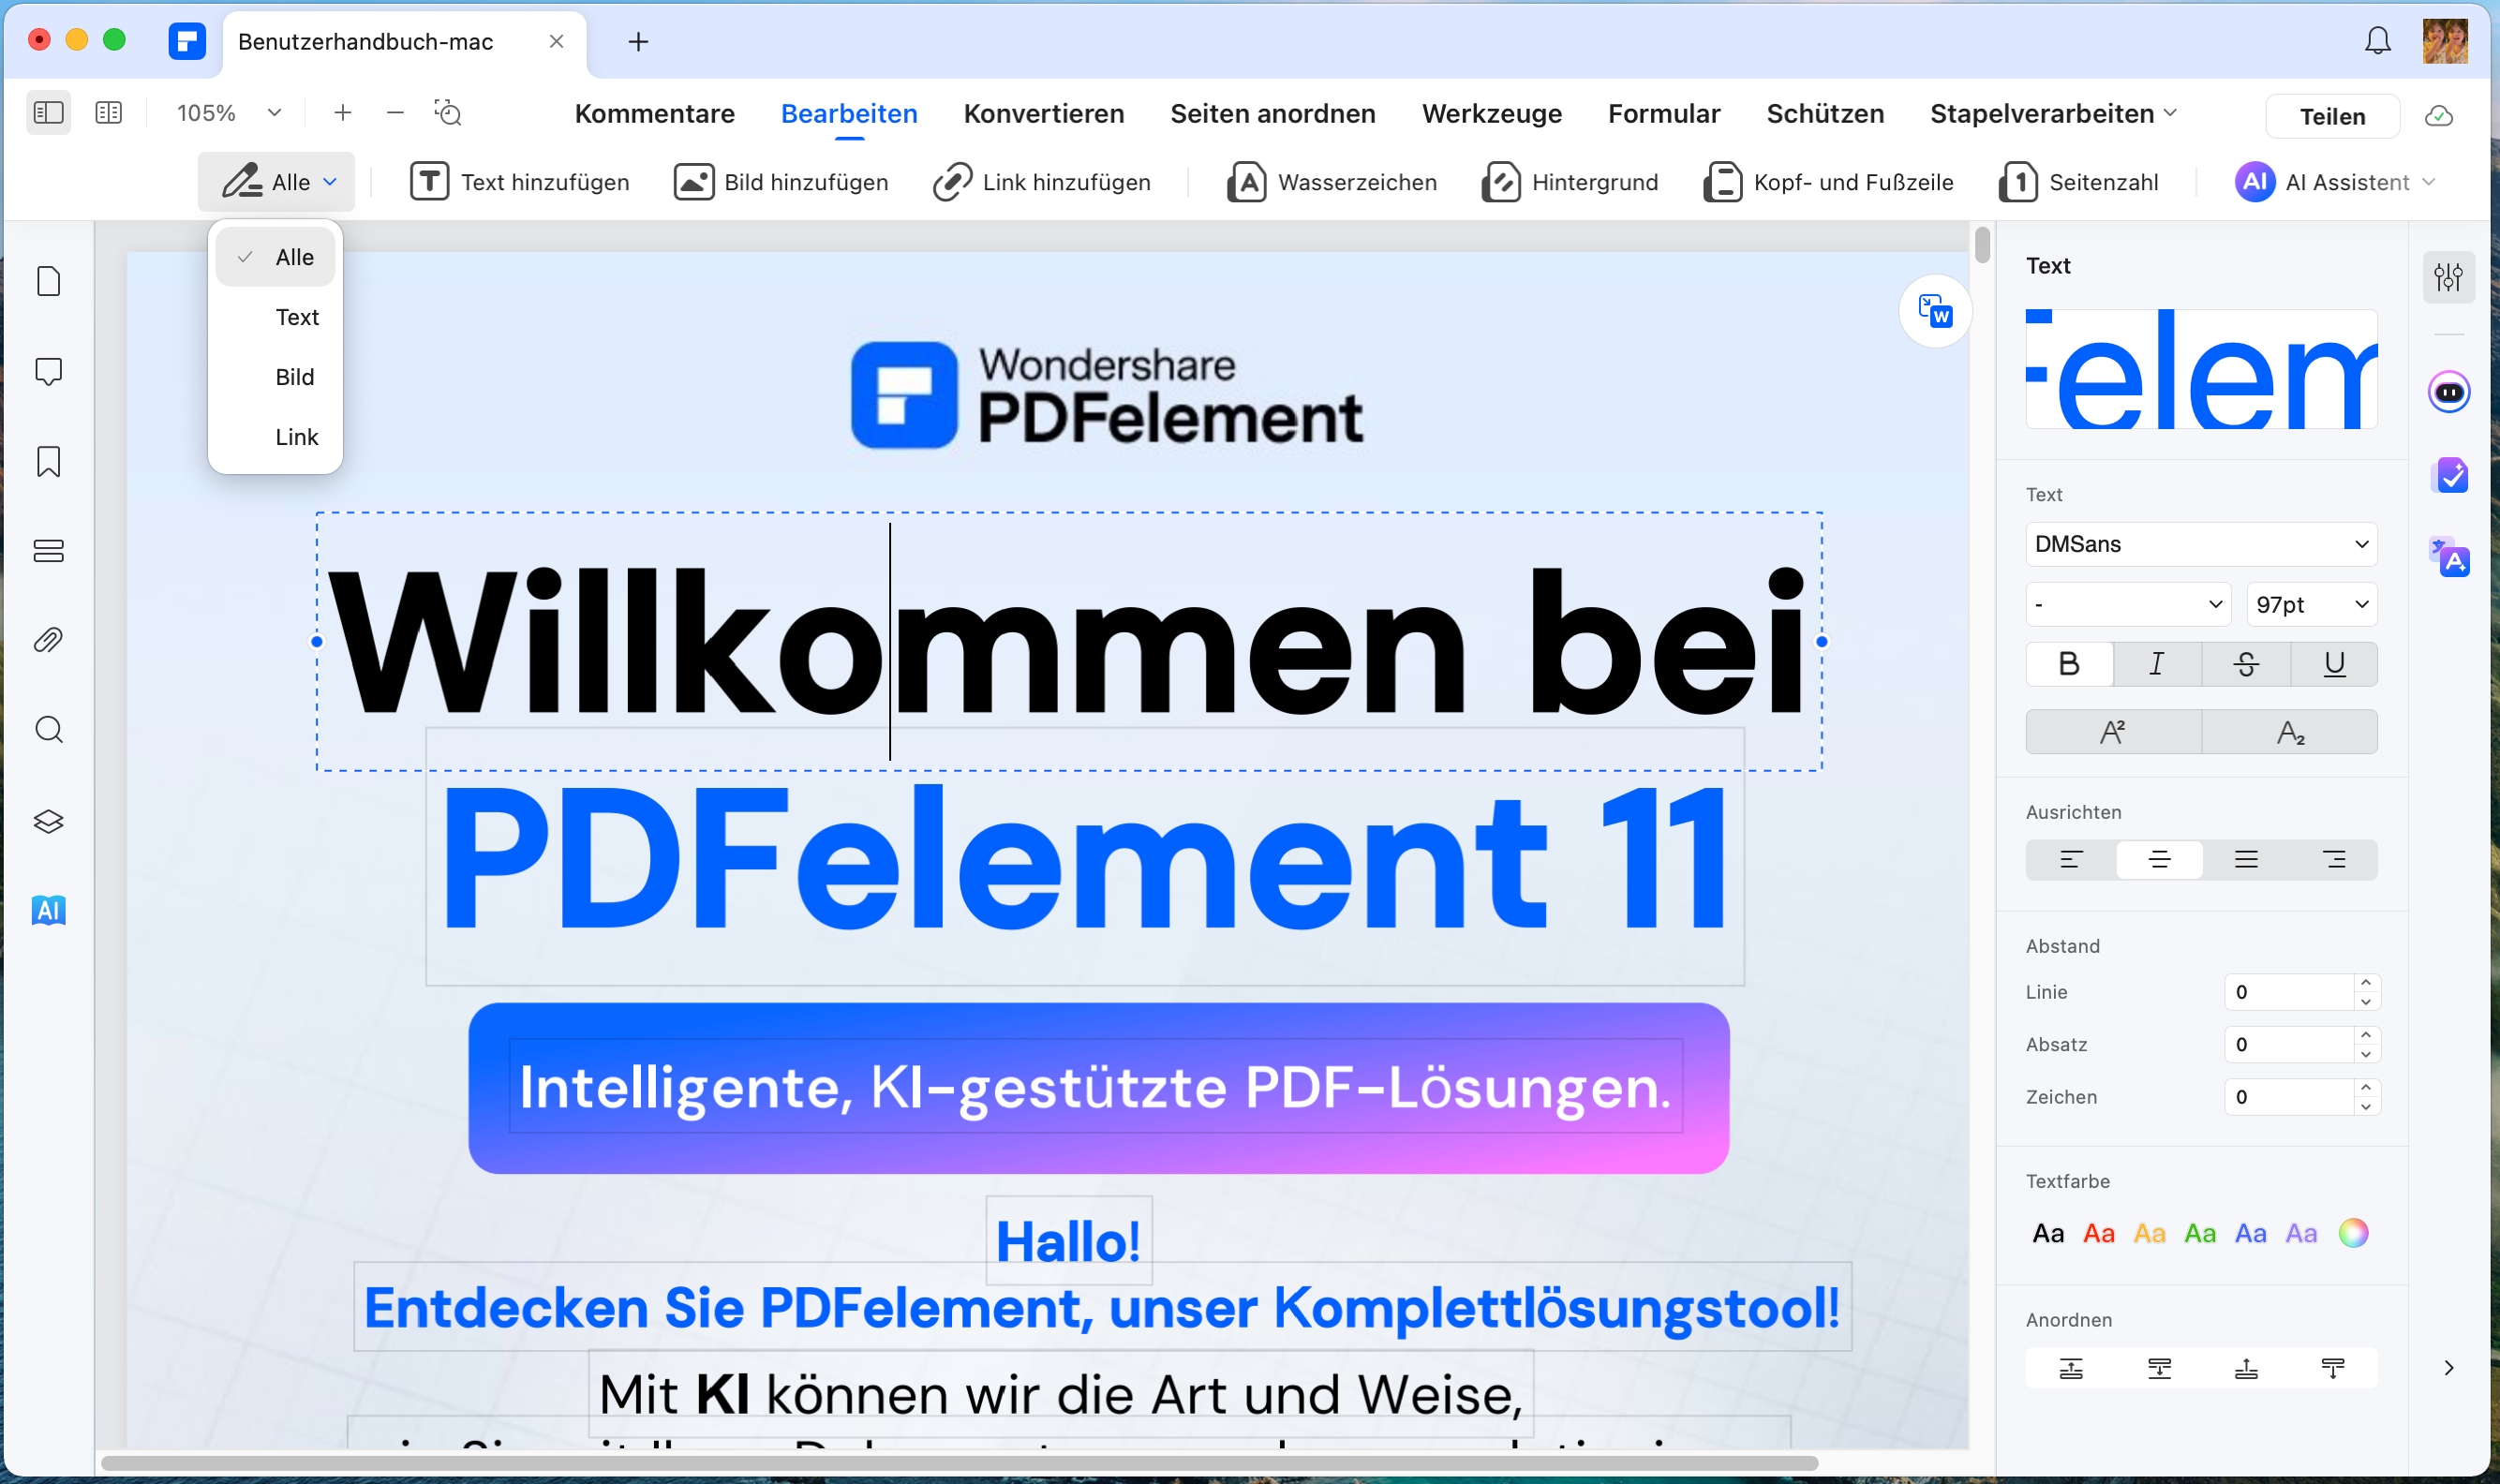Click the marquee zoom tool icon
The width and height of the screenshot is (2500, 1484).
point(448,113)
